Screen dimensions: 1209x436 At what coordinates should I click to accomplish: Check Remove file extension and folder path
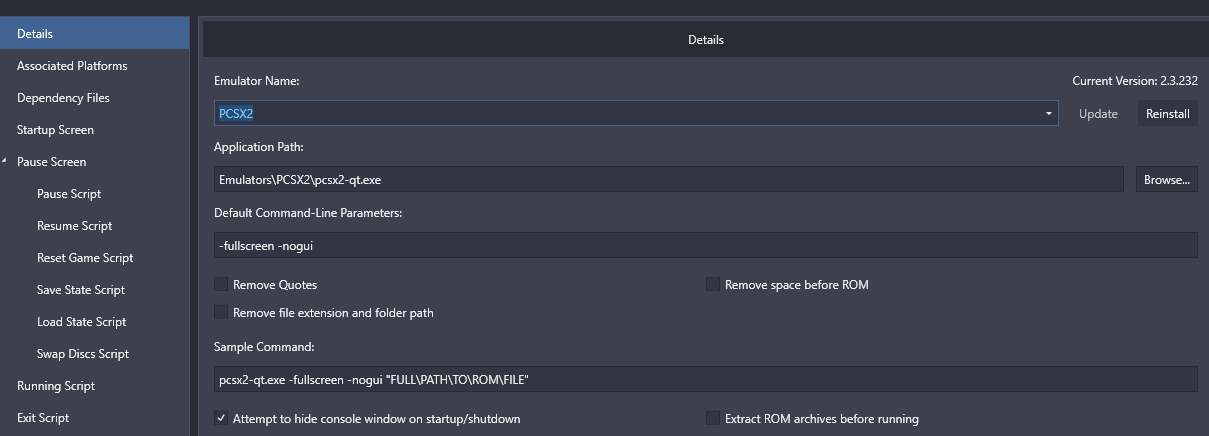click(x=221, y=313)
